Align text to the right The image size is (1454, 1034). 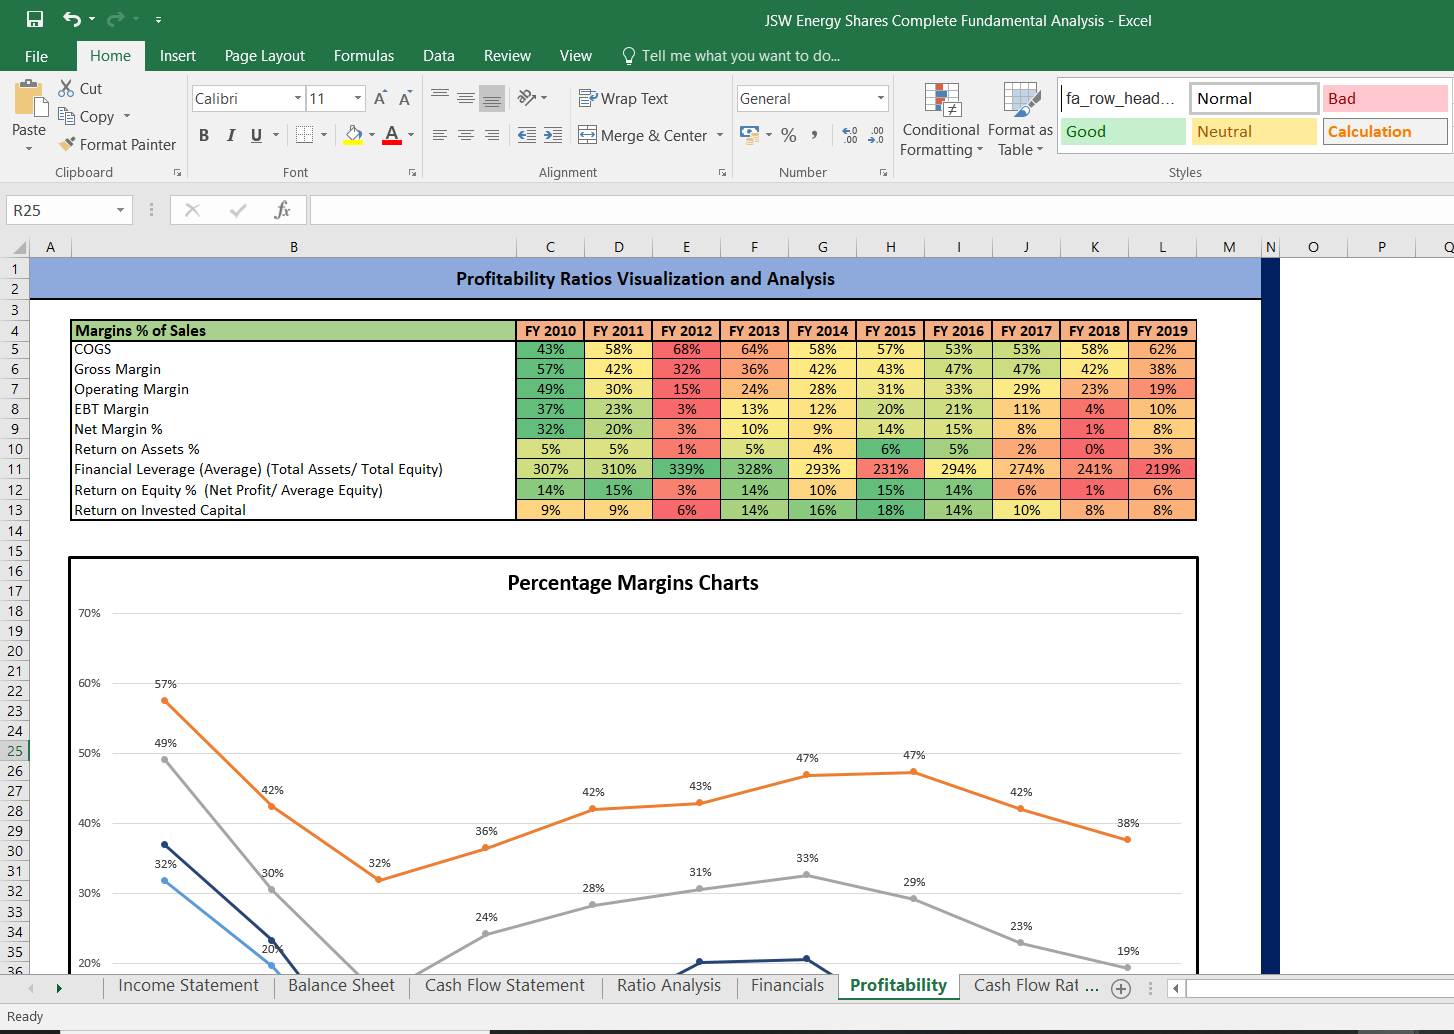(492, 135)
